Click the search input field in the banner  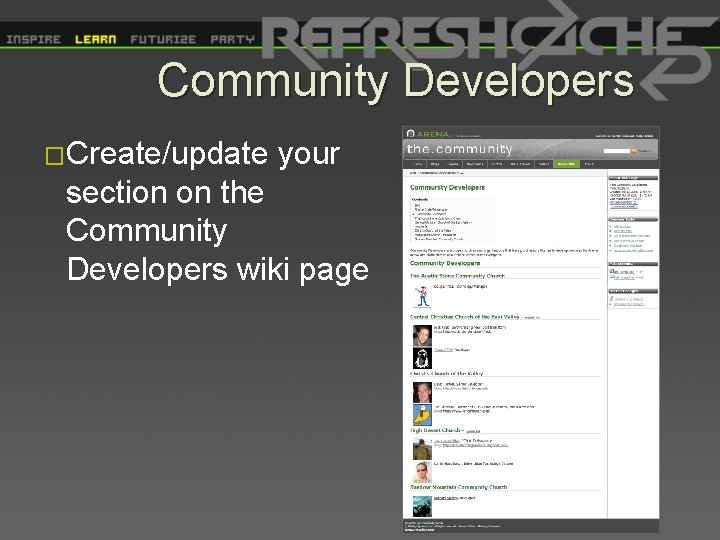tap(617, 151)
